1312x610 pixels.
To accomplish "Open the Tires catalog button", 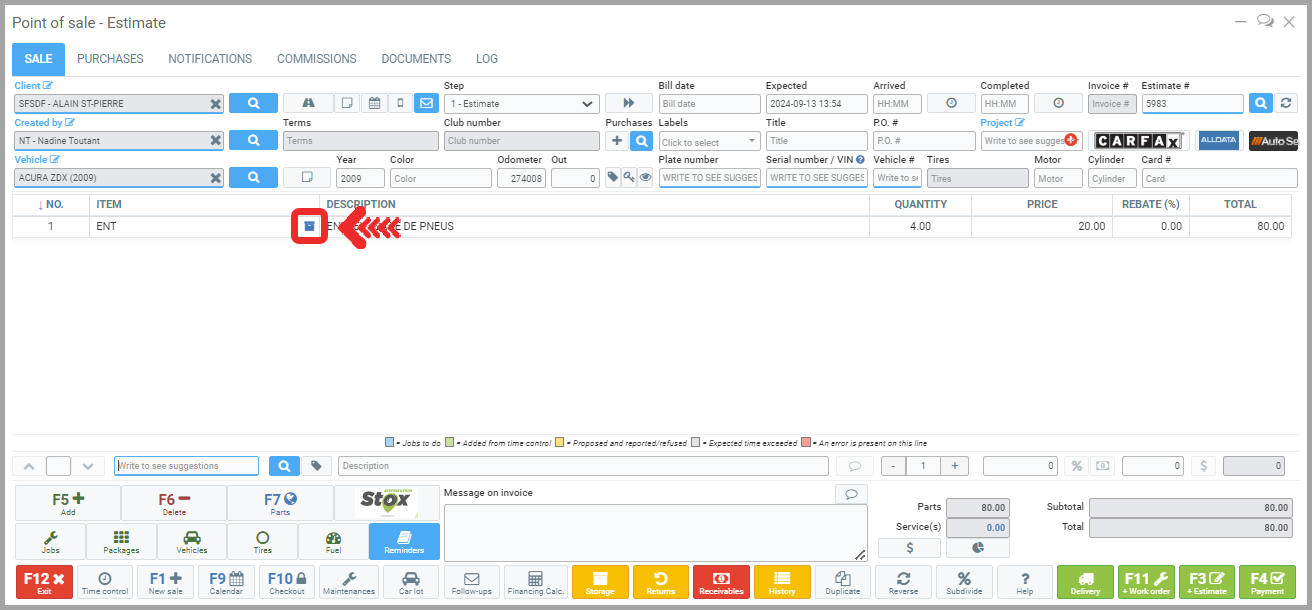I will (x=262, y=541).
